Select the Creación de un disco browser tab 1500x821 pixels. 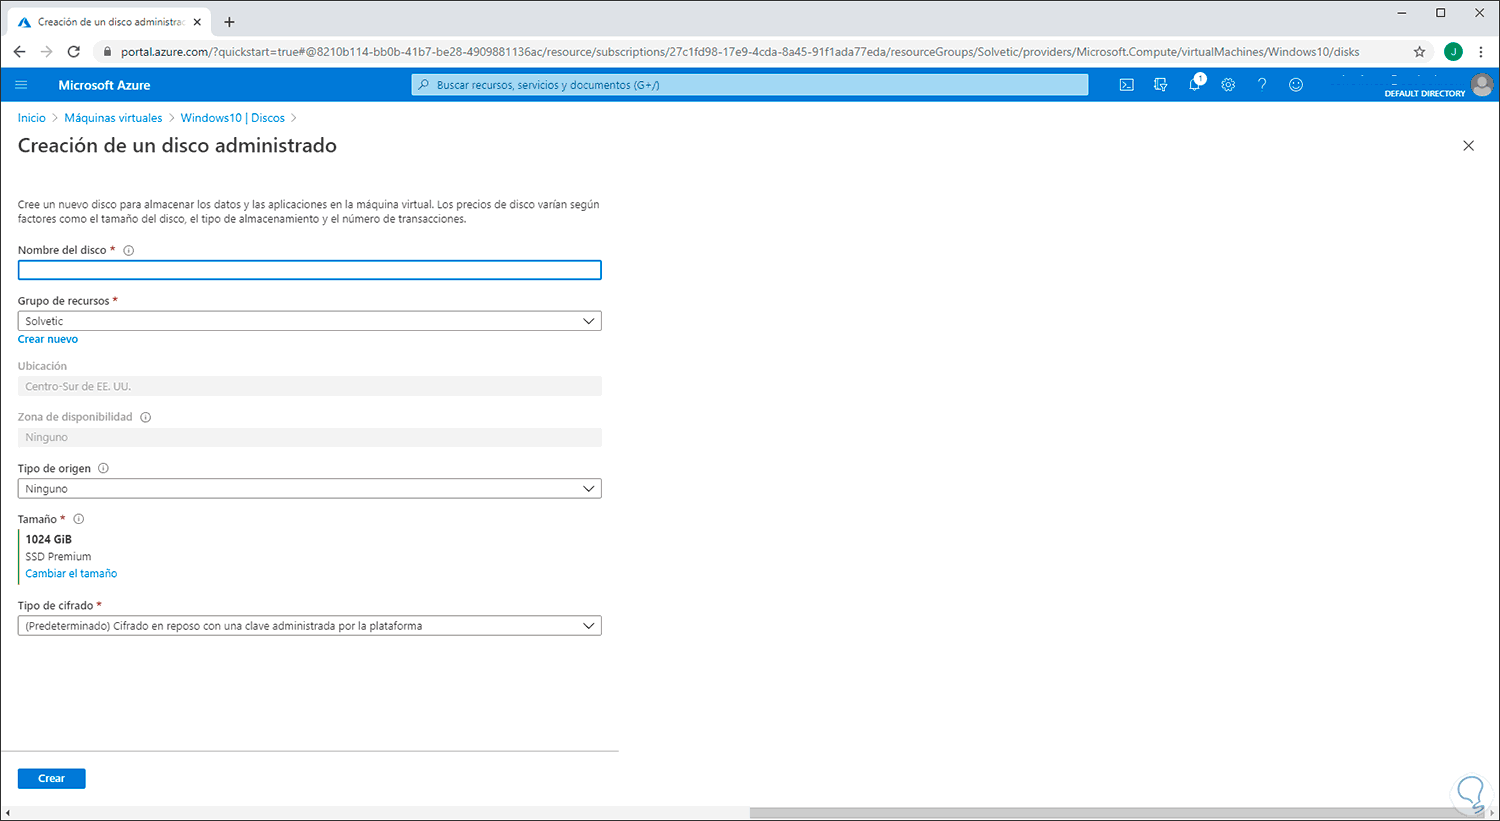click(x=110, y=22)
